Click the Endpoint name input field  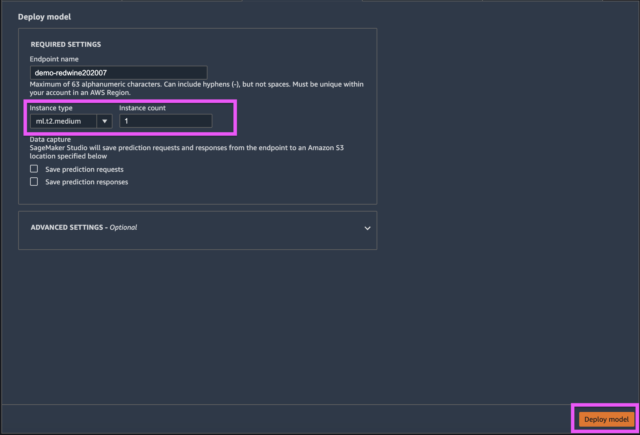click(118, 73)
